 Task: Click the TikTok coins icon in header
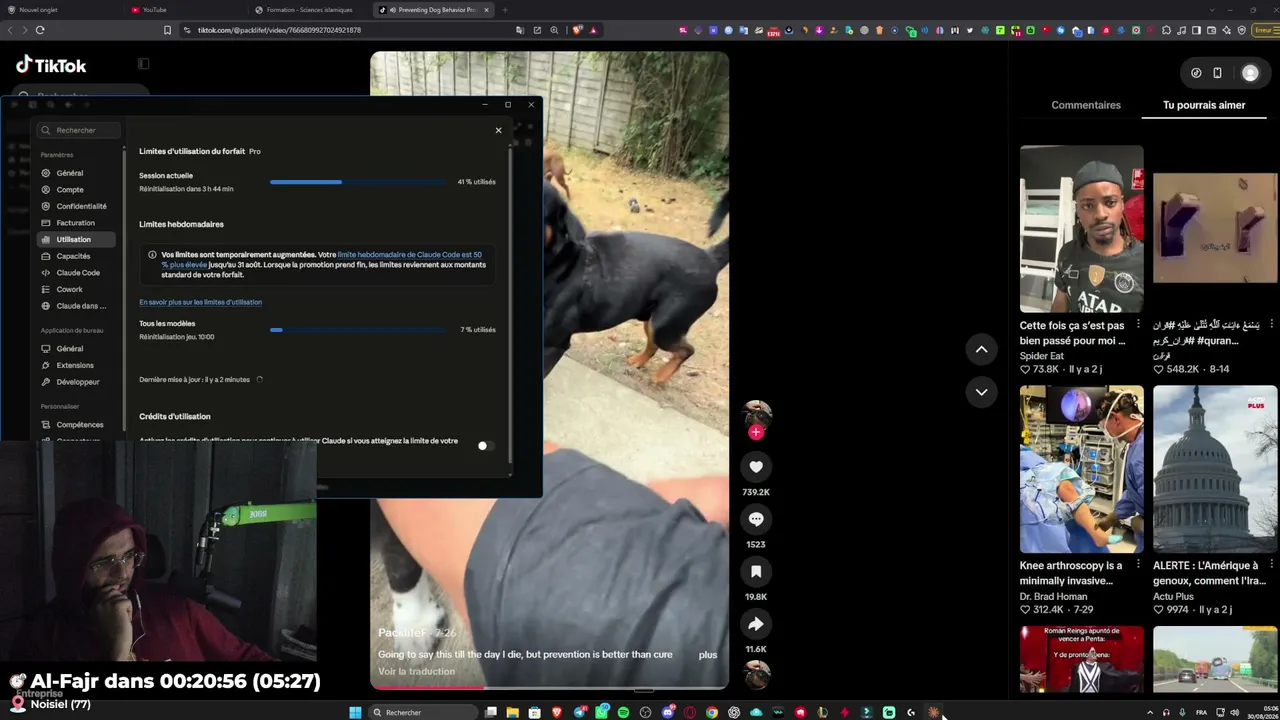[x=1196, y=73]
